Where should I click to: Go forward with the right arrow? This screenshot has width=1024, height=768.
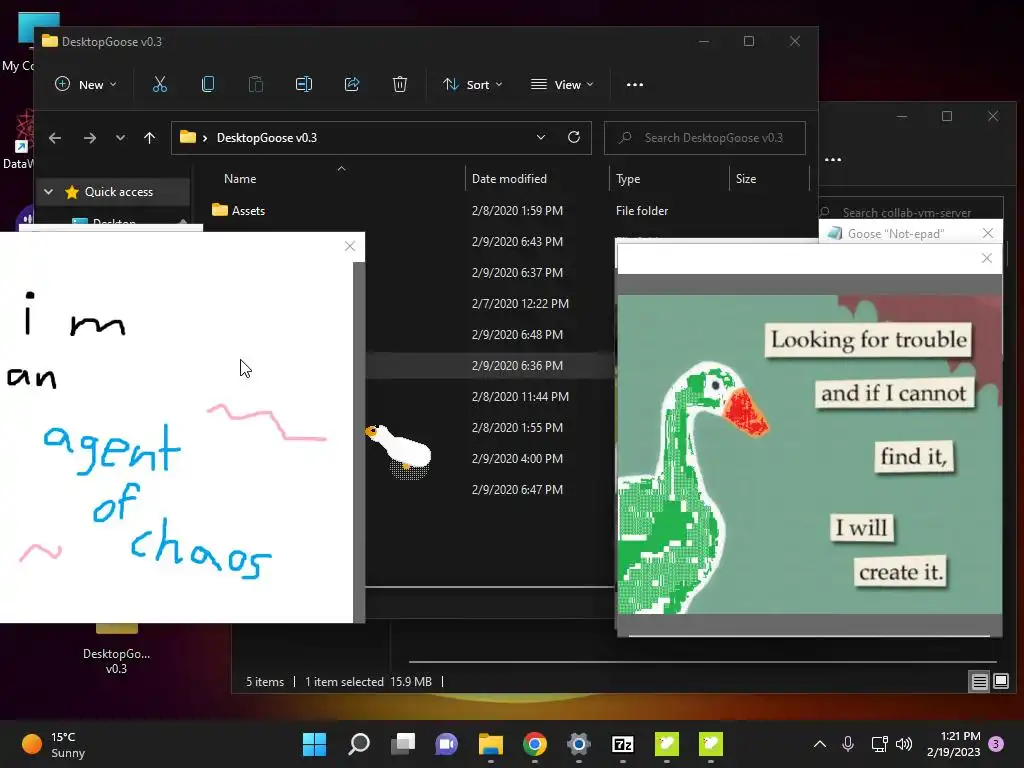point(89,138)
